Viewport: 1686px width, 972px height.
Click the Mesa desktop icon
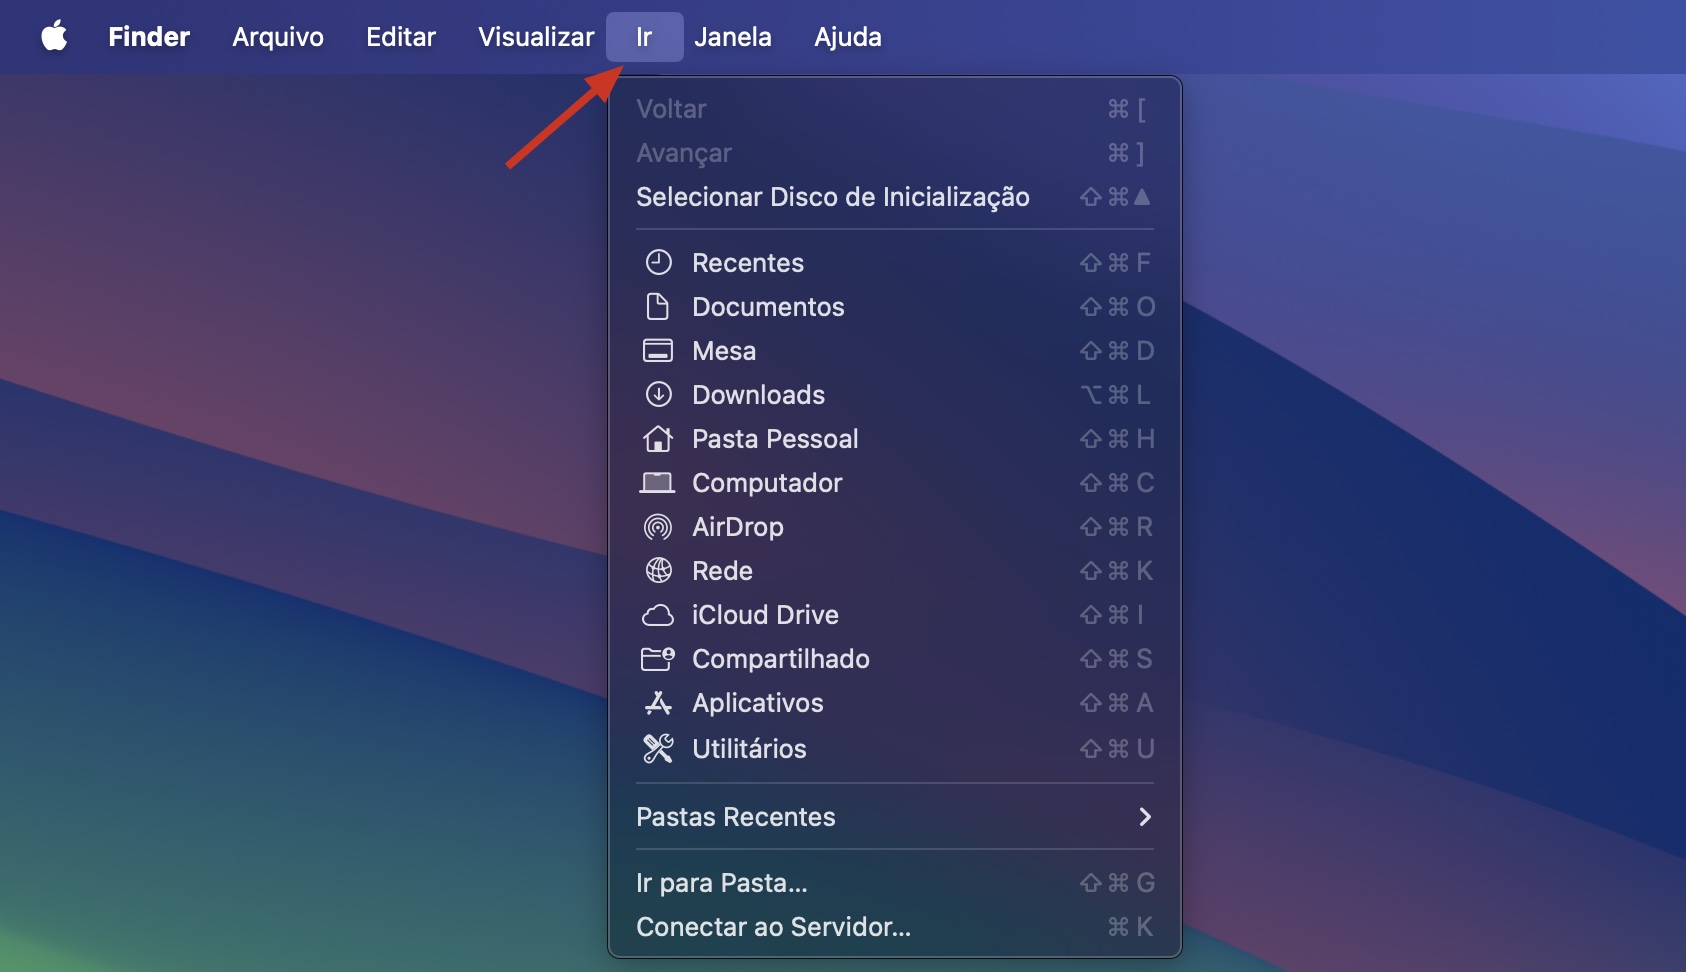[659, 351]
